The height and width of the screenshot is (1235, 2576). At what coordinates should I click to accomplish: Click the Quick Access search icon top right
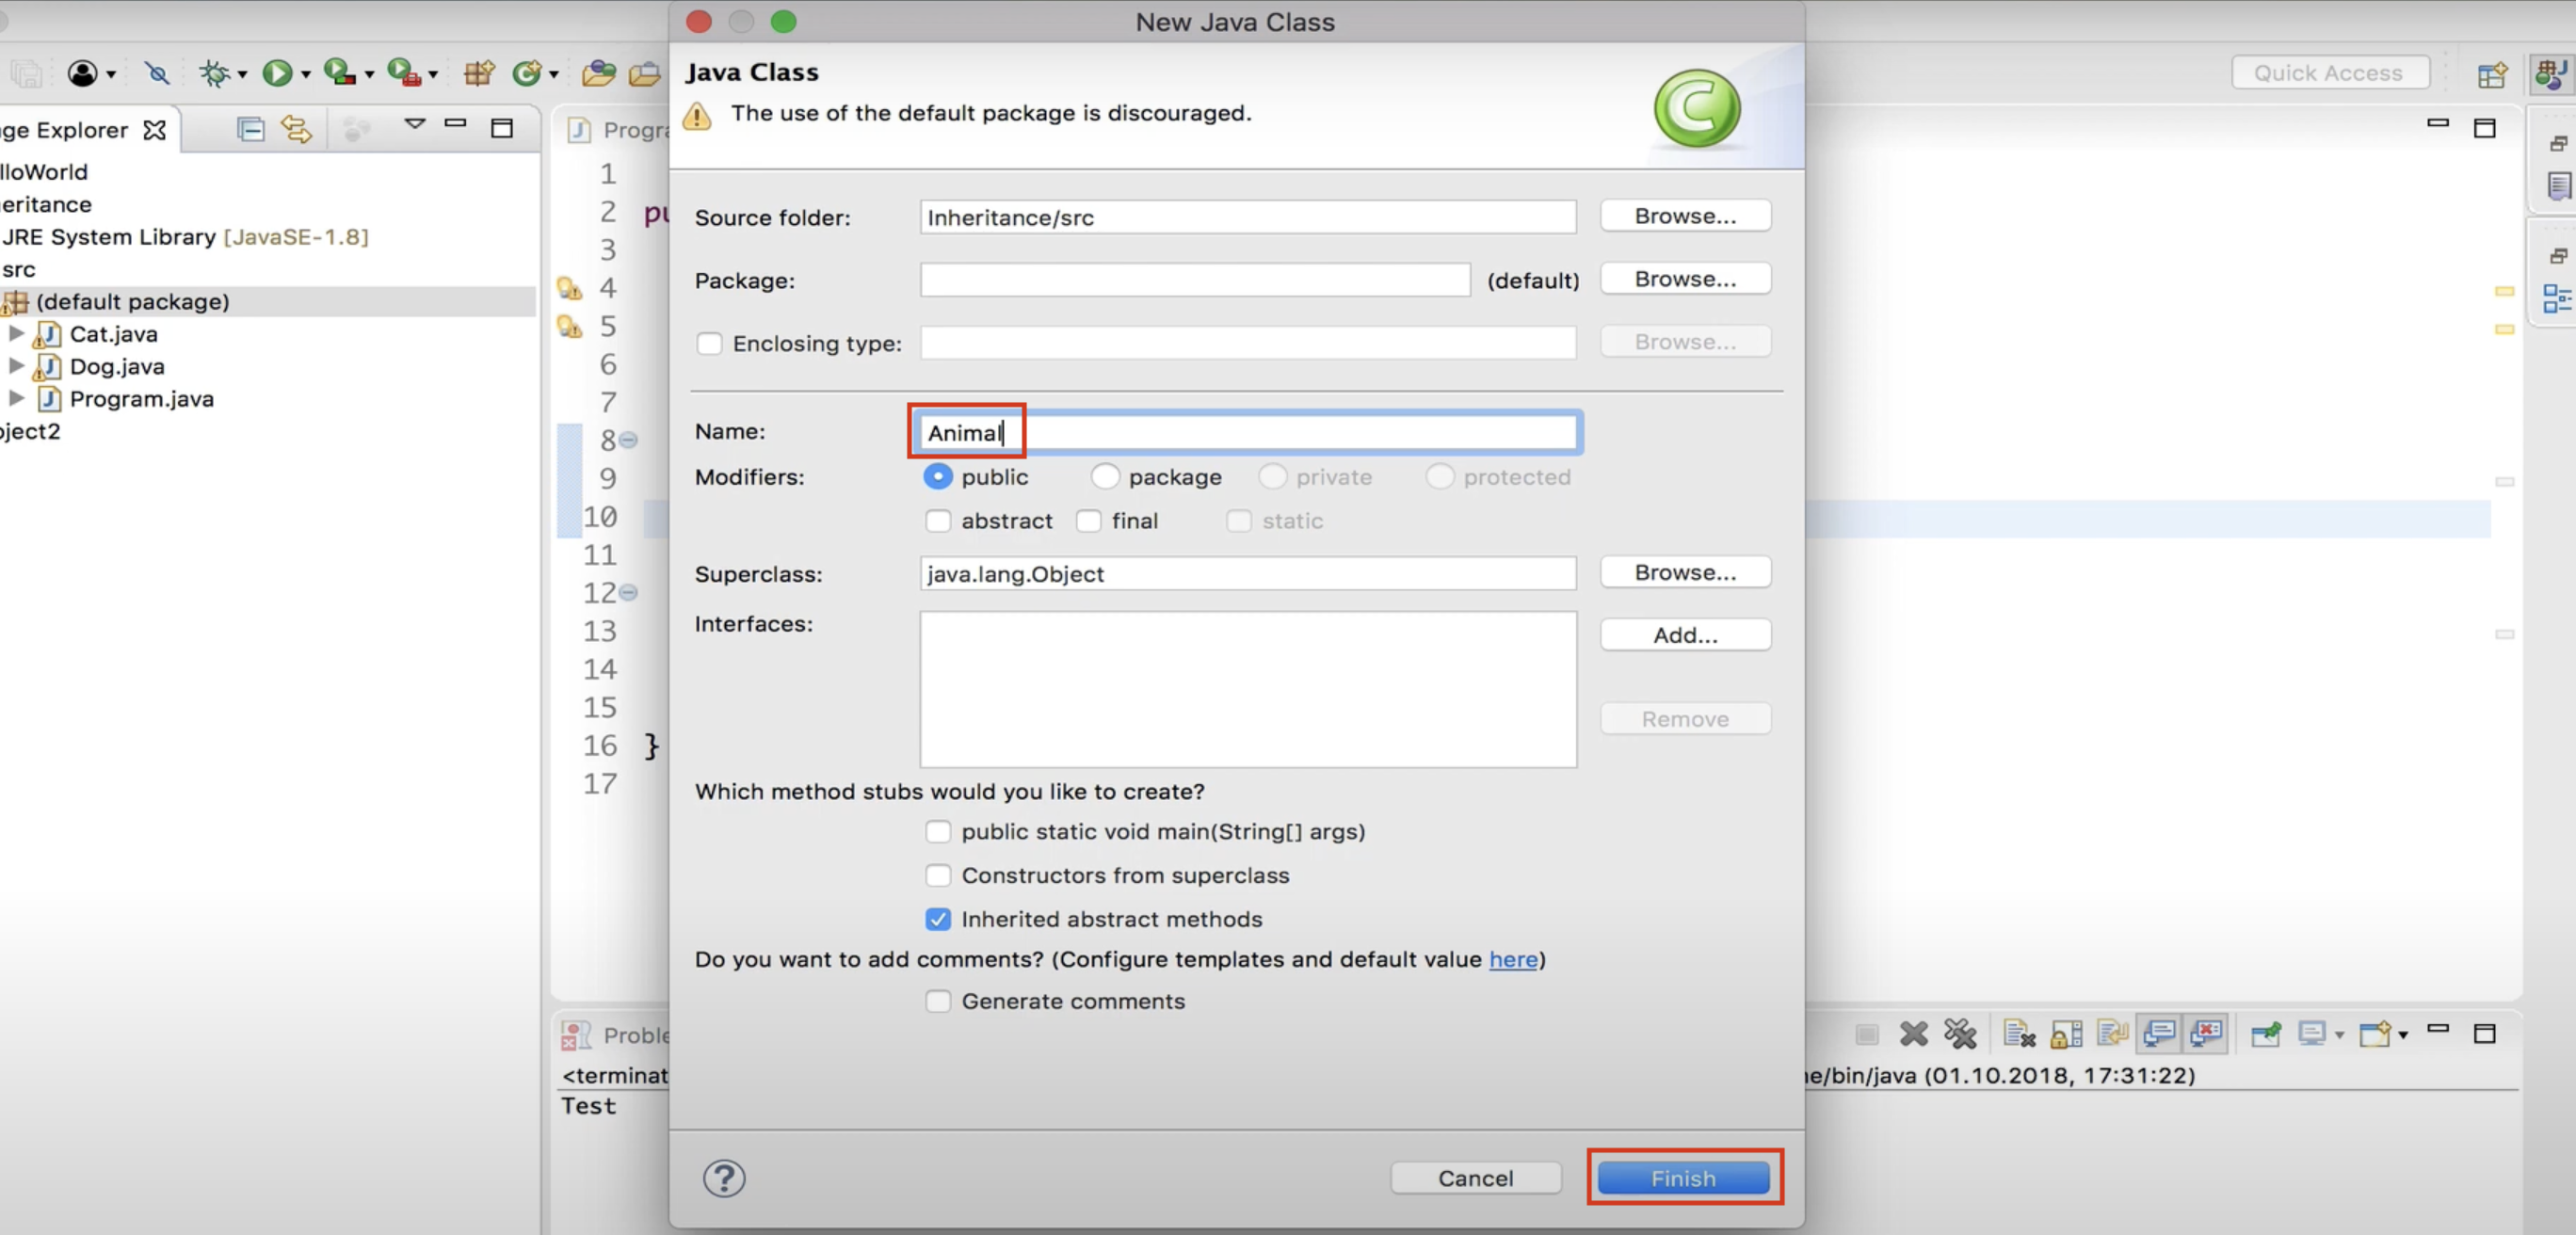click(2328, 72)
